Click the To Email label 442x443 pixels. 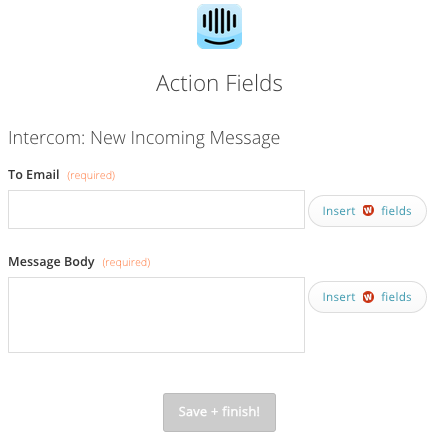point(34,175)
